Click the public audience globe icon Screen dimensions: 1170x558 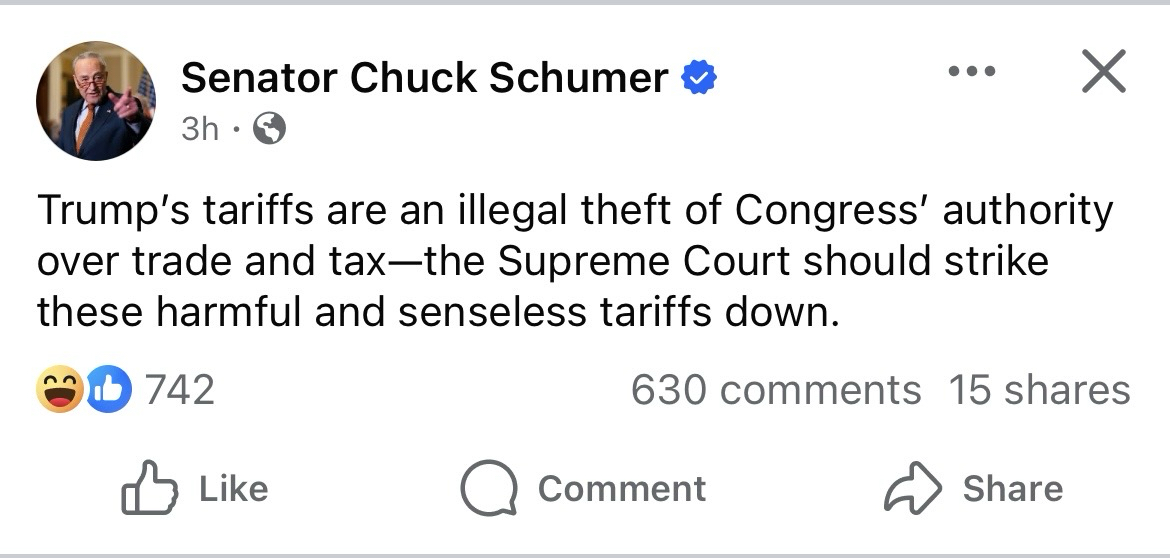[270, 128]
